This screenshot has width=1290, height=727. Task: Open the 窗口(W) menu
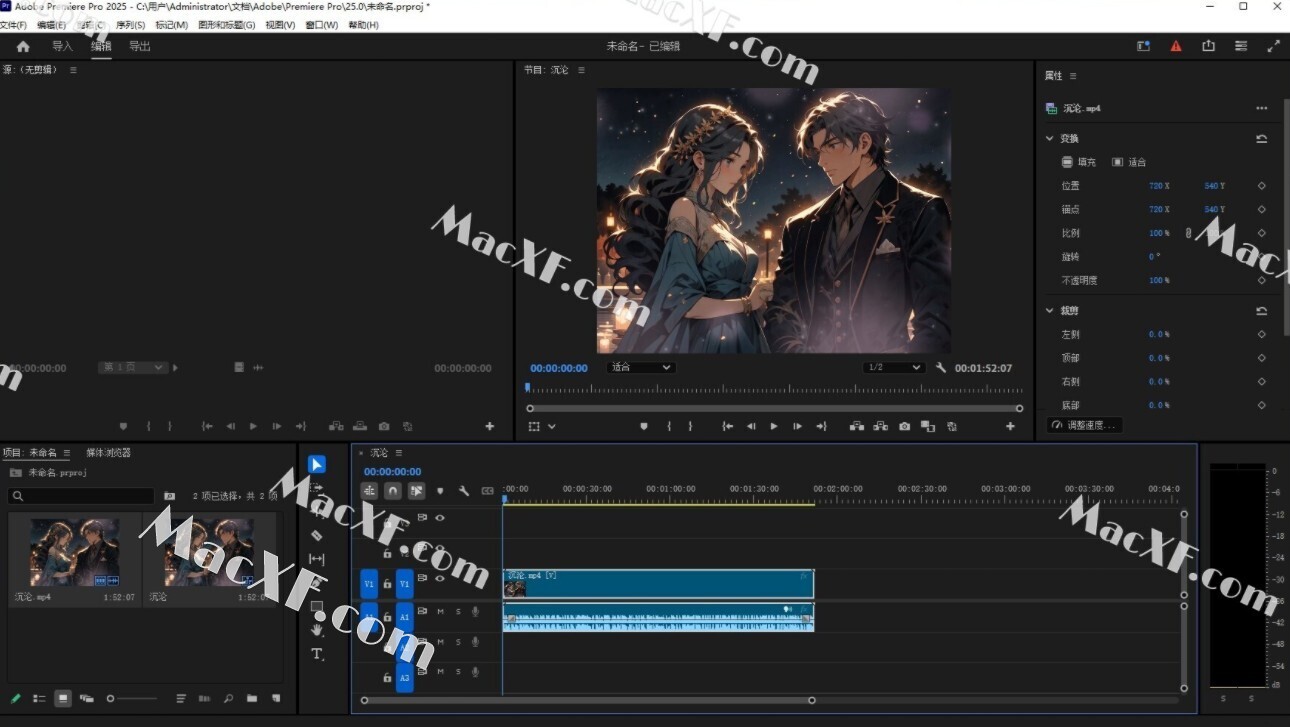(321, 25)
